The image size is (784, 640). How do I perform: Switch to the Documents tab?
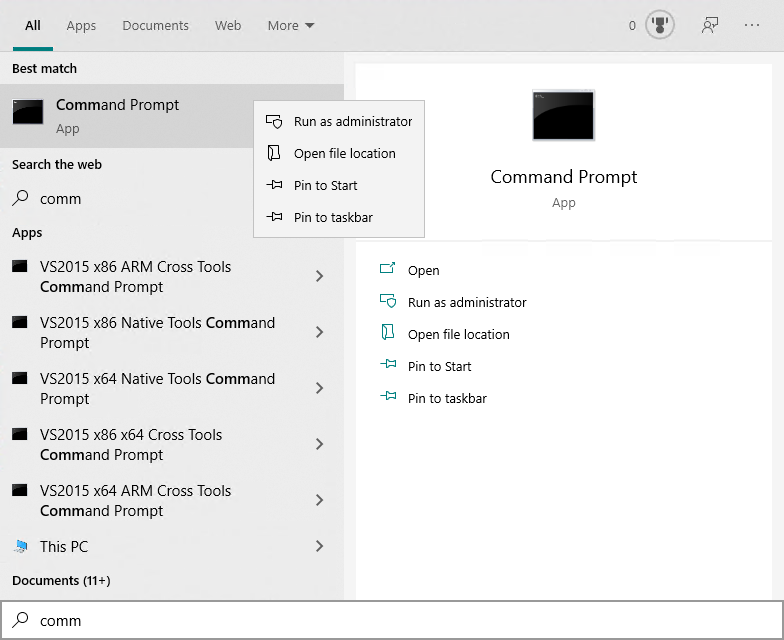155,26
